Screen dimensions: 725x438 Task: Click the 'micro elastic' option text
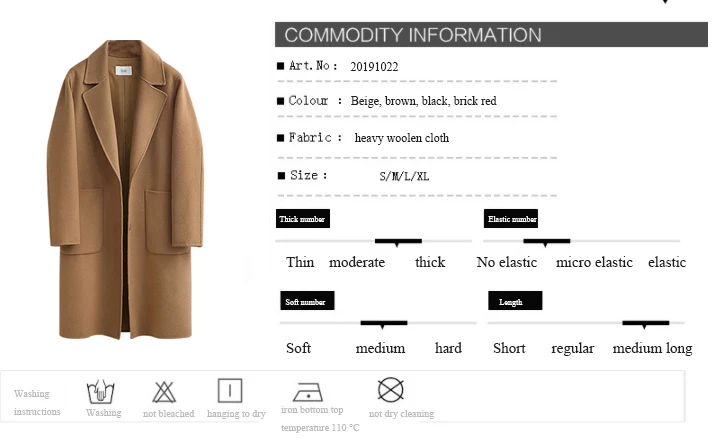tap(594, 262)
